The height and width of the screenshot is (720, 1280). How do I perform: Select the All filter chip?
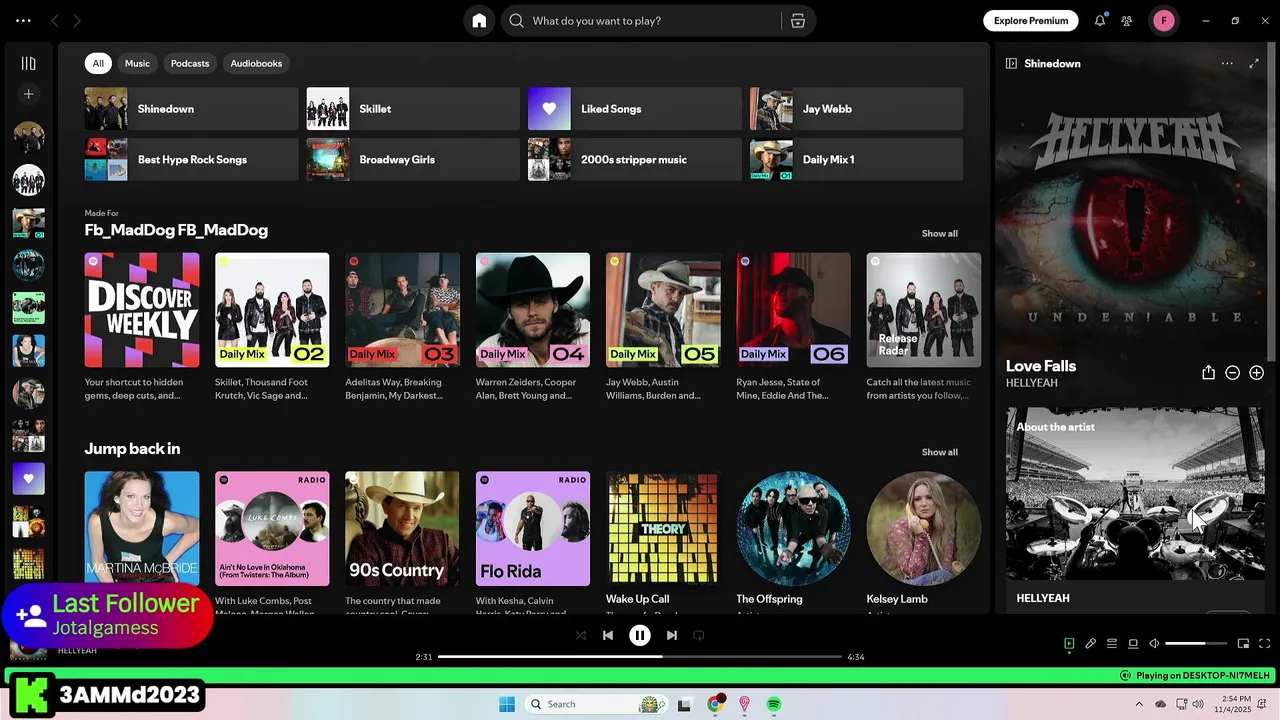tap(98, 63)
